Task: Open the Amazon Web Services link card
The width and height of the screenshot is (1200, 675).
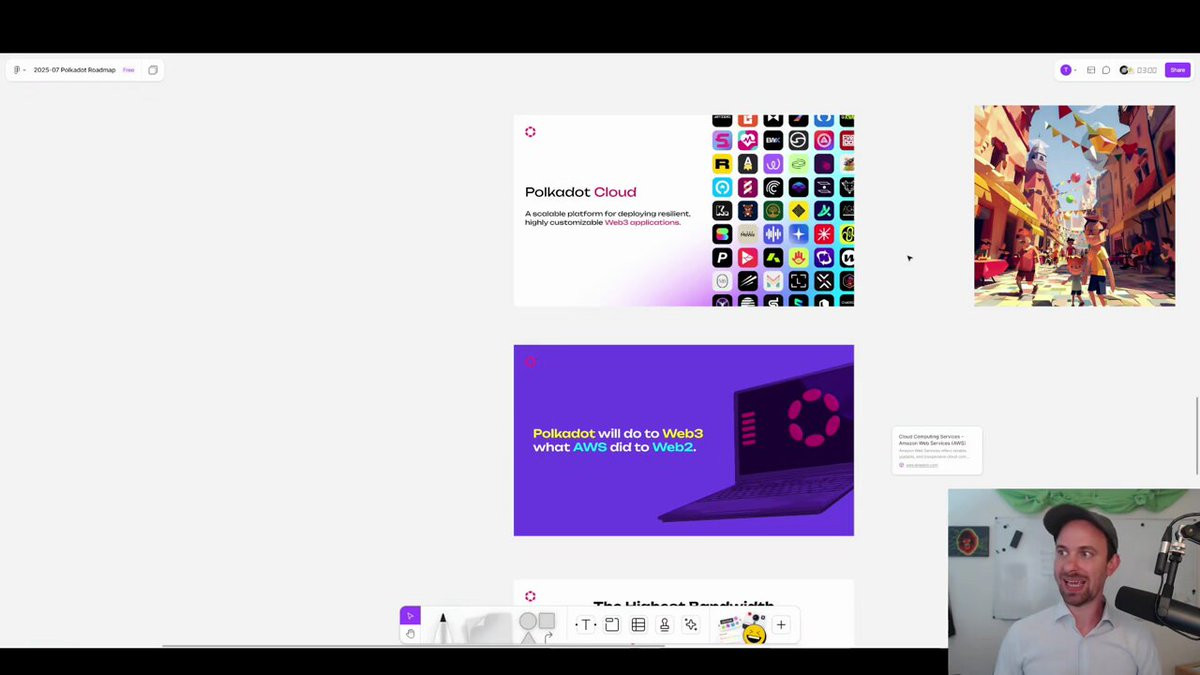Action: click(x=937, y=451)
